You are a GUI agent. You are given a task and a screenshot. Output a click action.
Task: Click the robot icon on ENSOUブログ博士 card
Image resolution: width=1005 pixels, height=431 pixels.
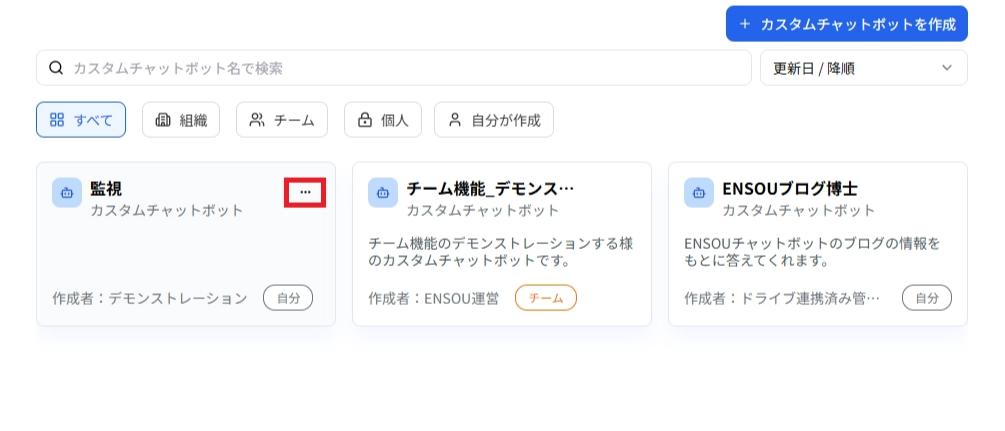point(699,192)
